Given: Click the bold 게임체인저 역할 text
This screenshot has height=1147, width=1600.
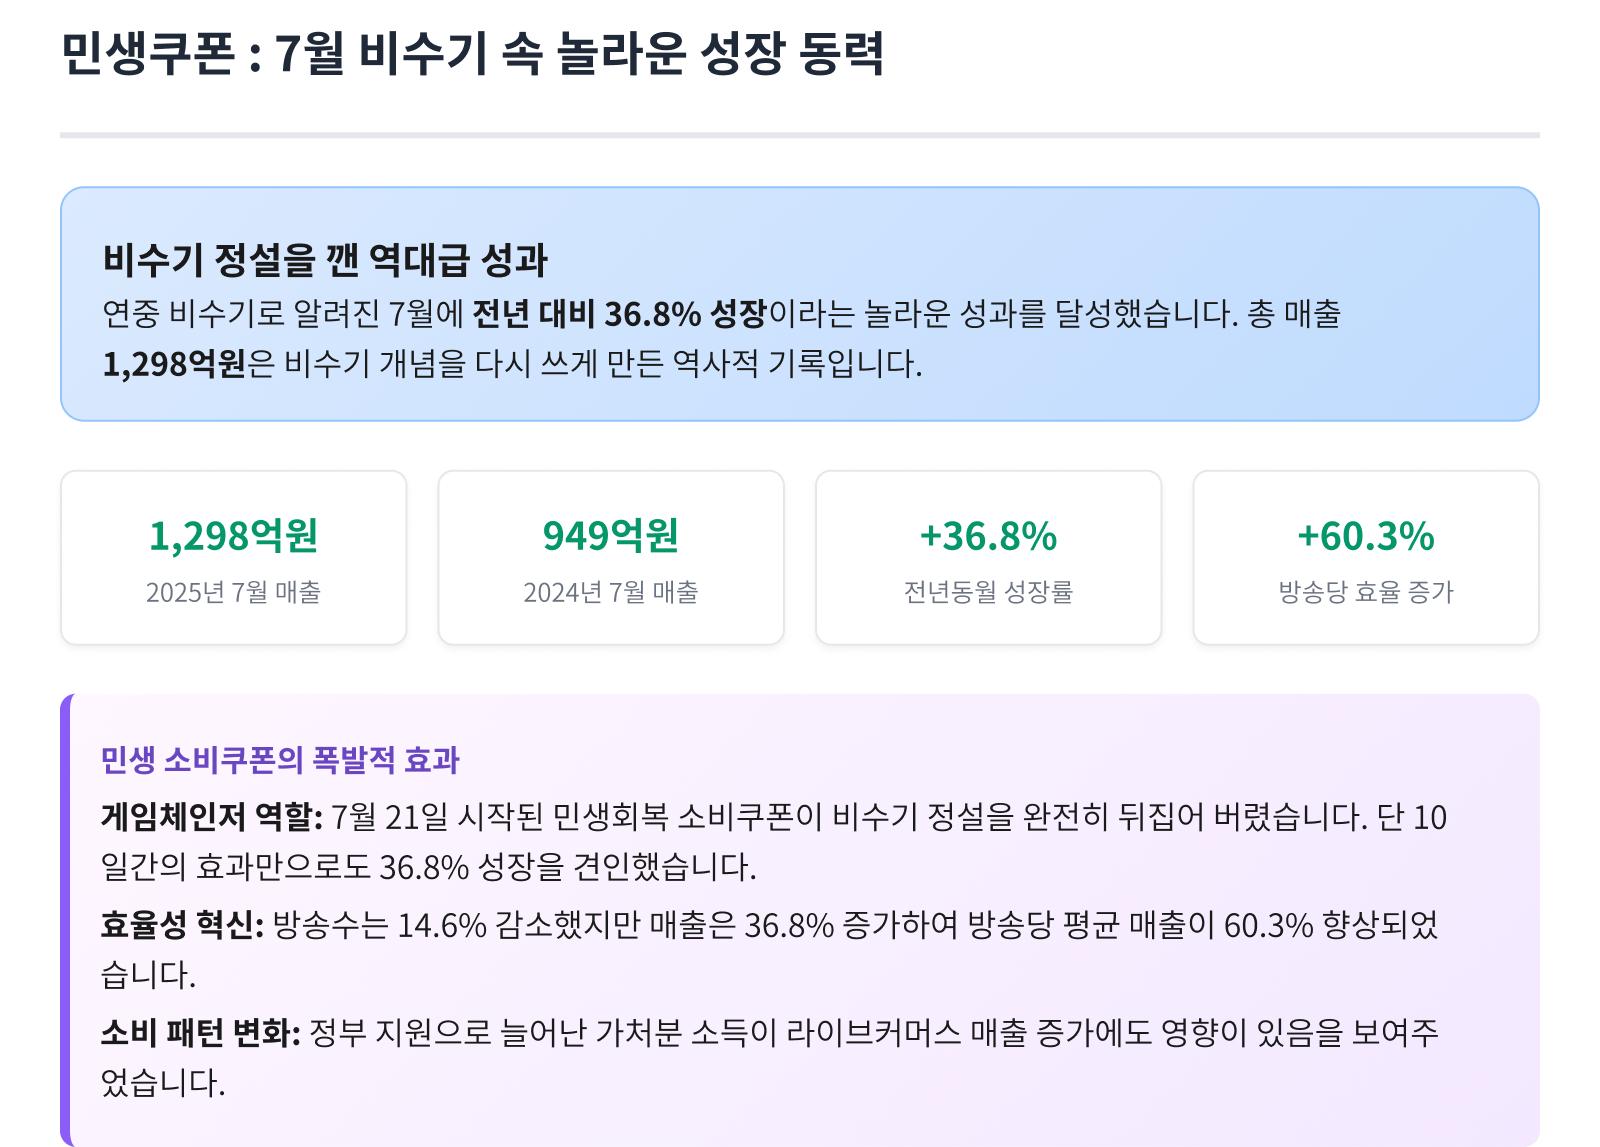Looking at the screenshot, I should [211, 817].
